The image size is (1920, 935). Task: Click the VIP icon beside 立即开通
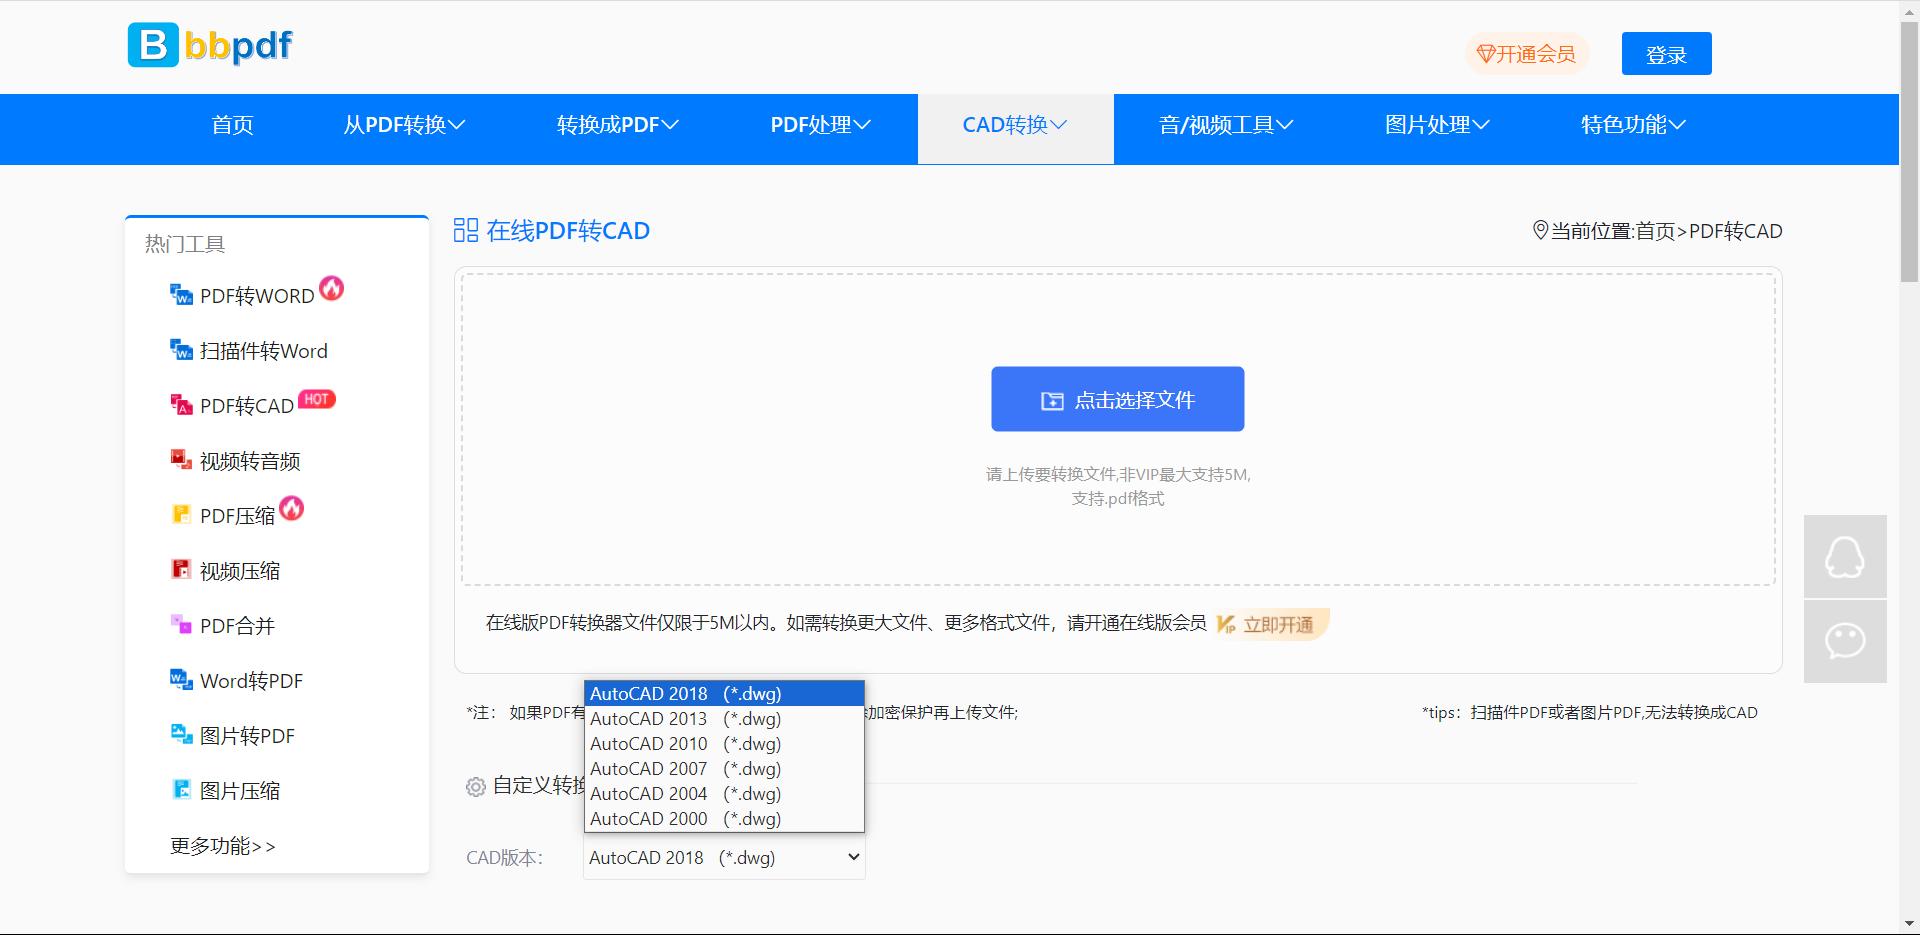click(x=1226, y=624)
